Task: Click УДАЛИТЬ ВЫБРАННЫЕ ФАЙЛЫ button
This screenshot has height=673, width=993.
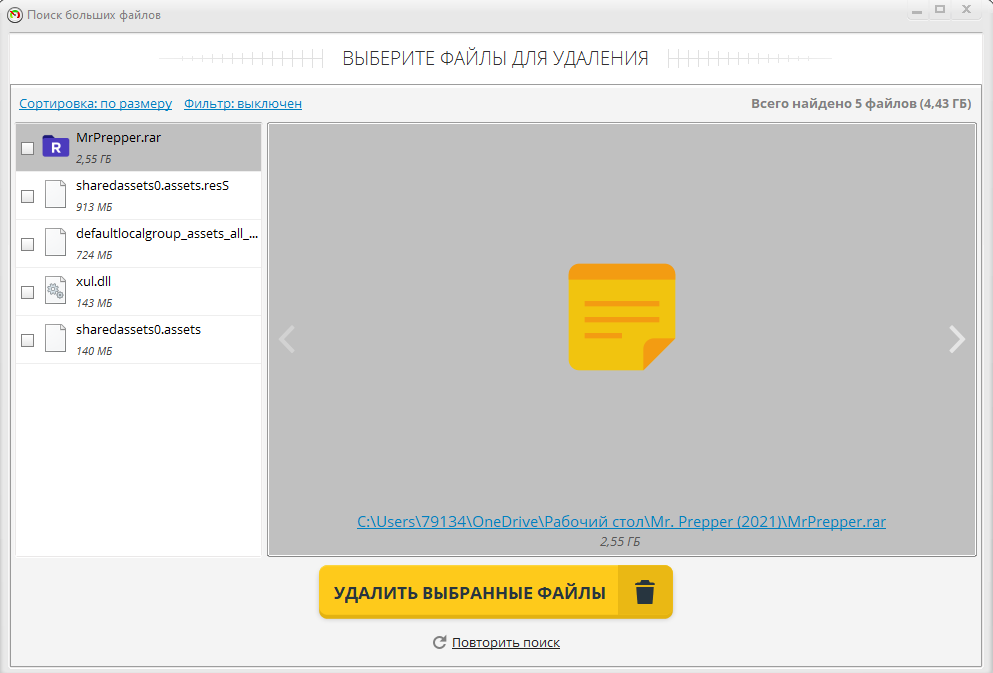Action: point(496,592)
